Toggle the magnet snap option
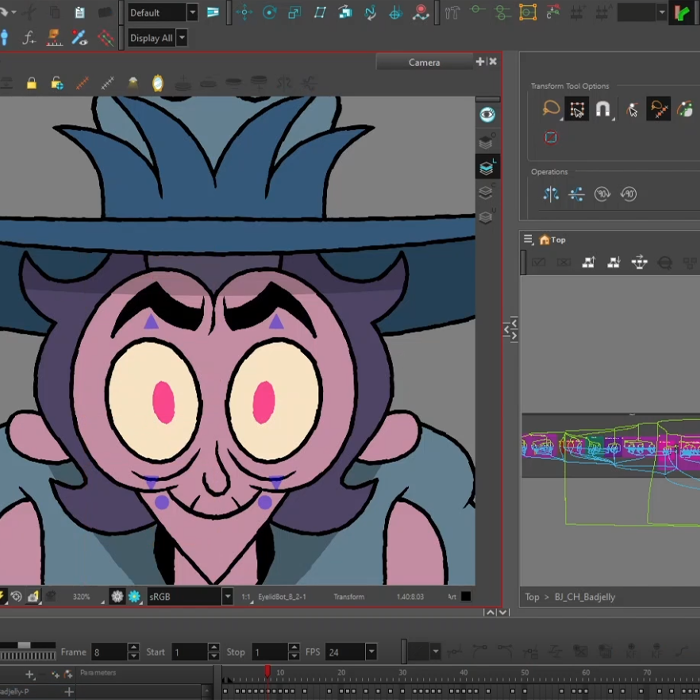Screen dimensions: 700x700 [603, 108]
